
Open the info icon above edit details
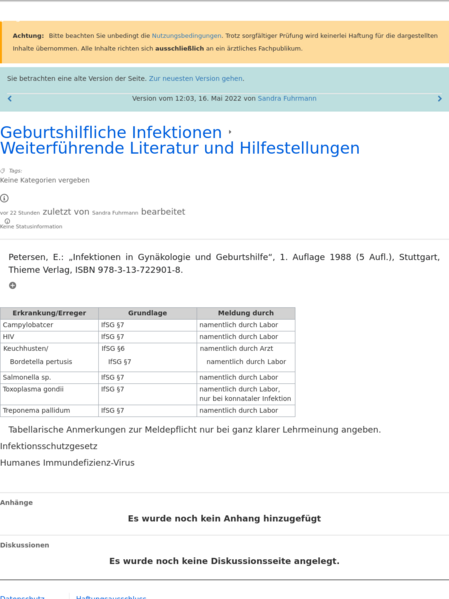tap(4, 198)
